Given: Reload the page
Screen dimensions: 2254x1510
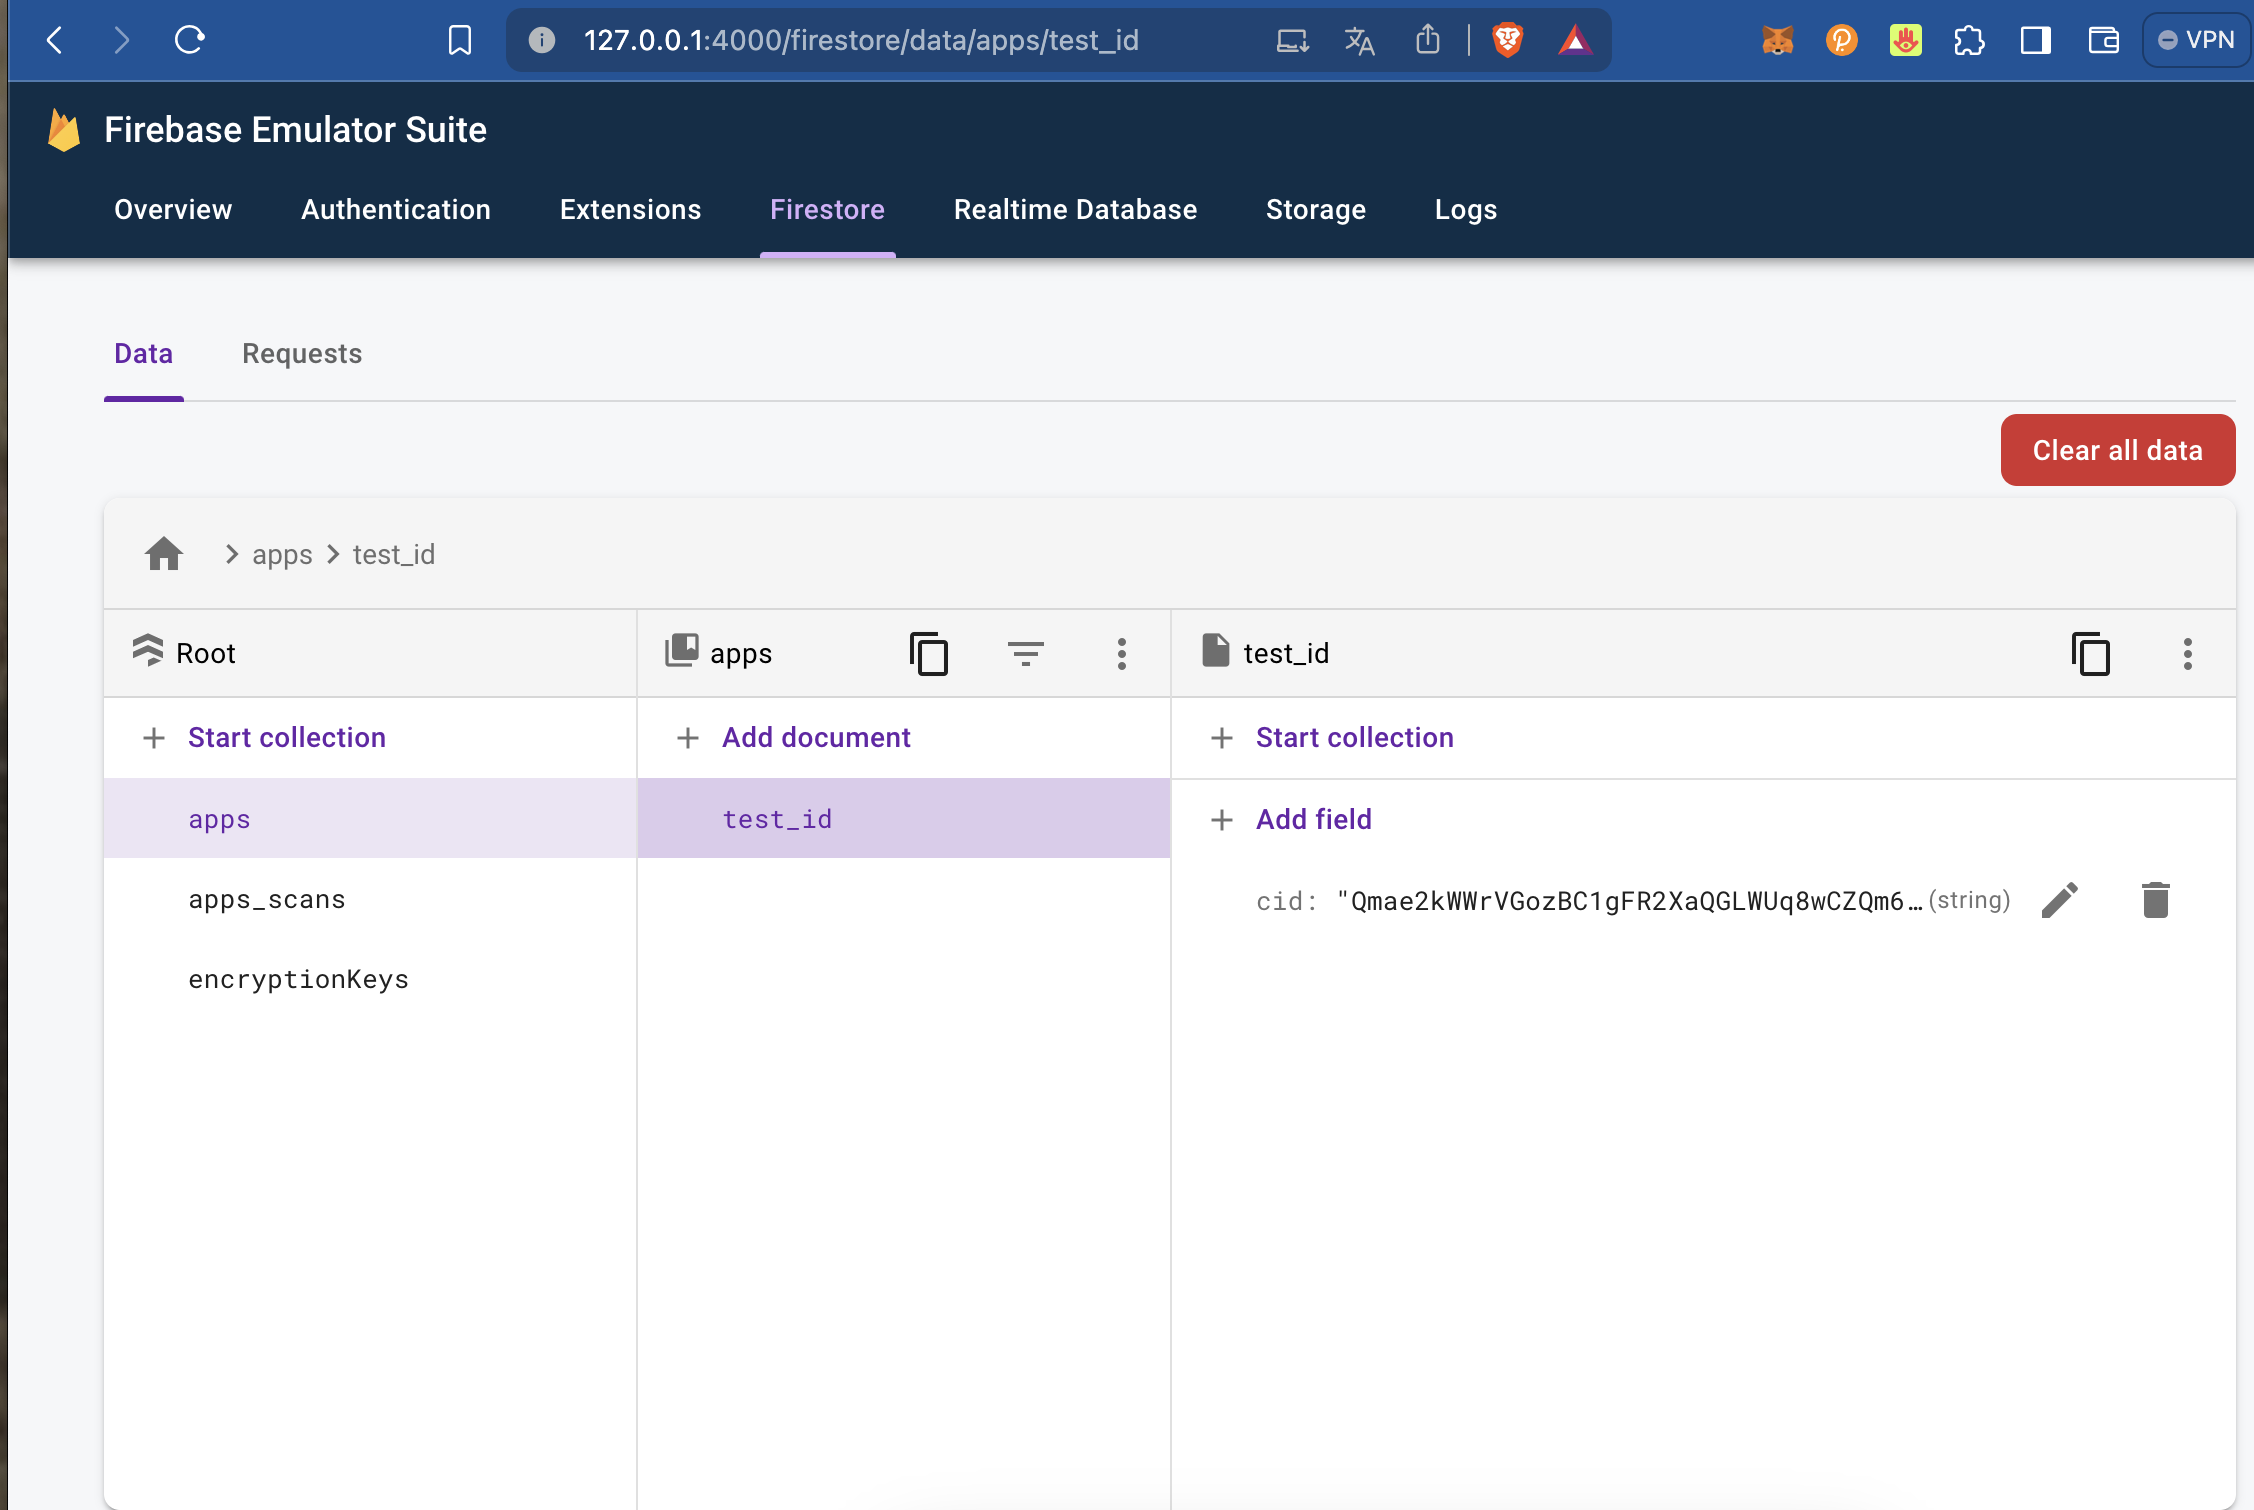Looking at the screenshot, I should [190, 40].
